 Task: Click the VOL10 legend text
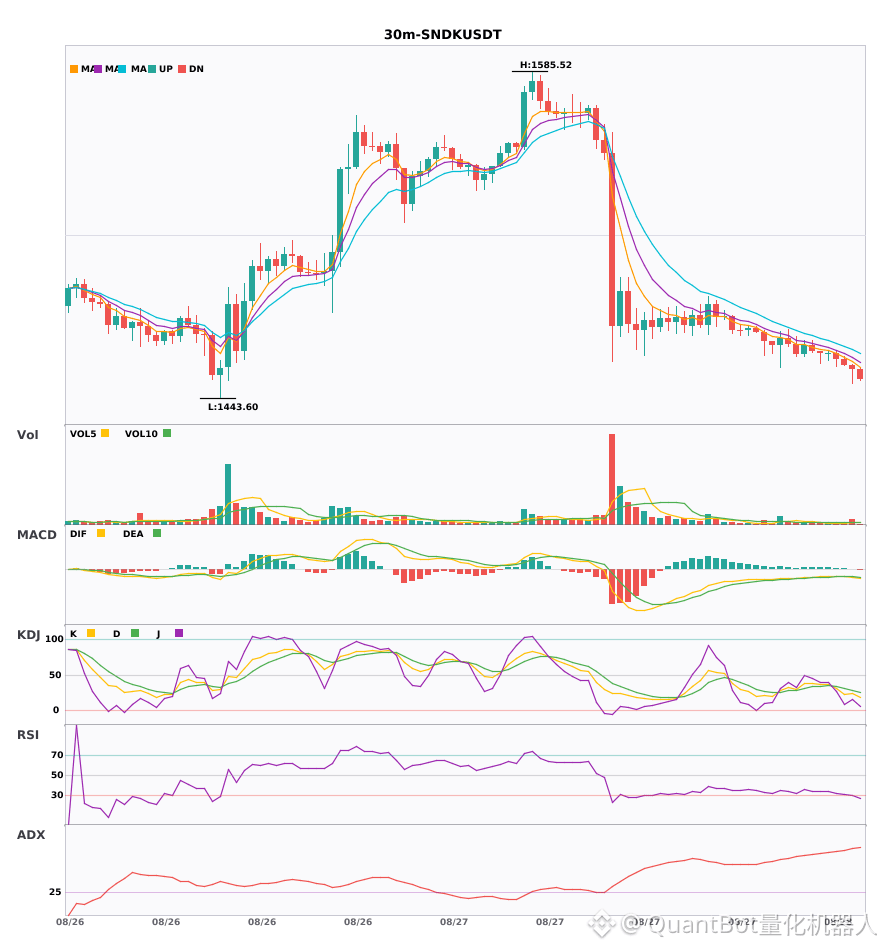click(x=141, y=434)
